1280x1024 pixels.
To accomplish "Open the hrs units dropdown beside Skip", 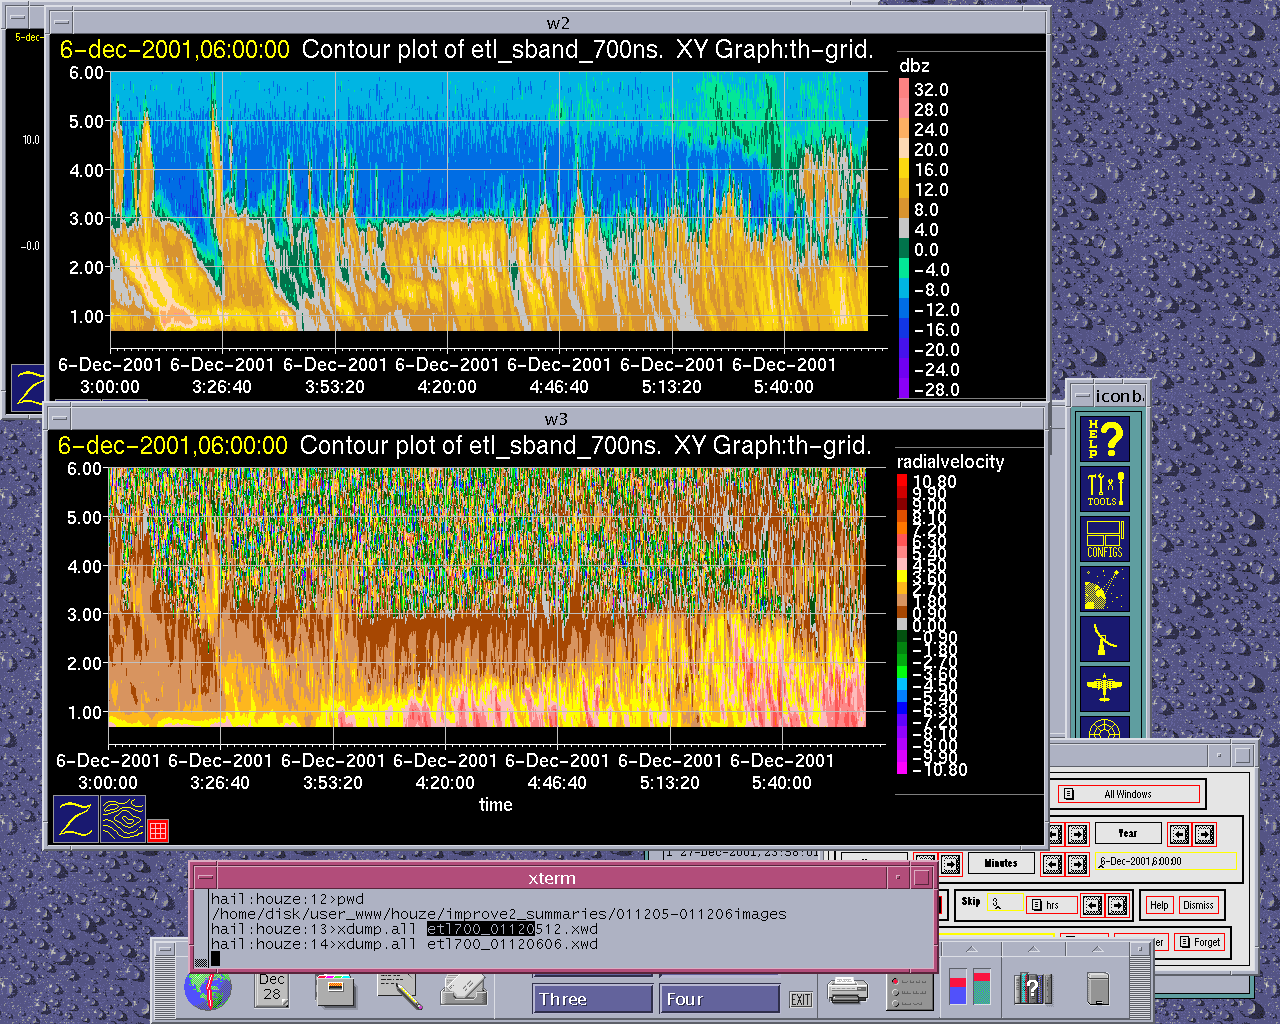I will point(1052,905).
